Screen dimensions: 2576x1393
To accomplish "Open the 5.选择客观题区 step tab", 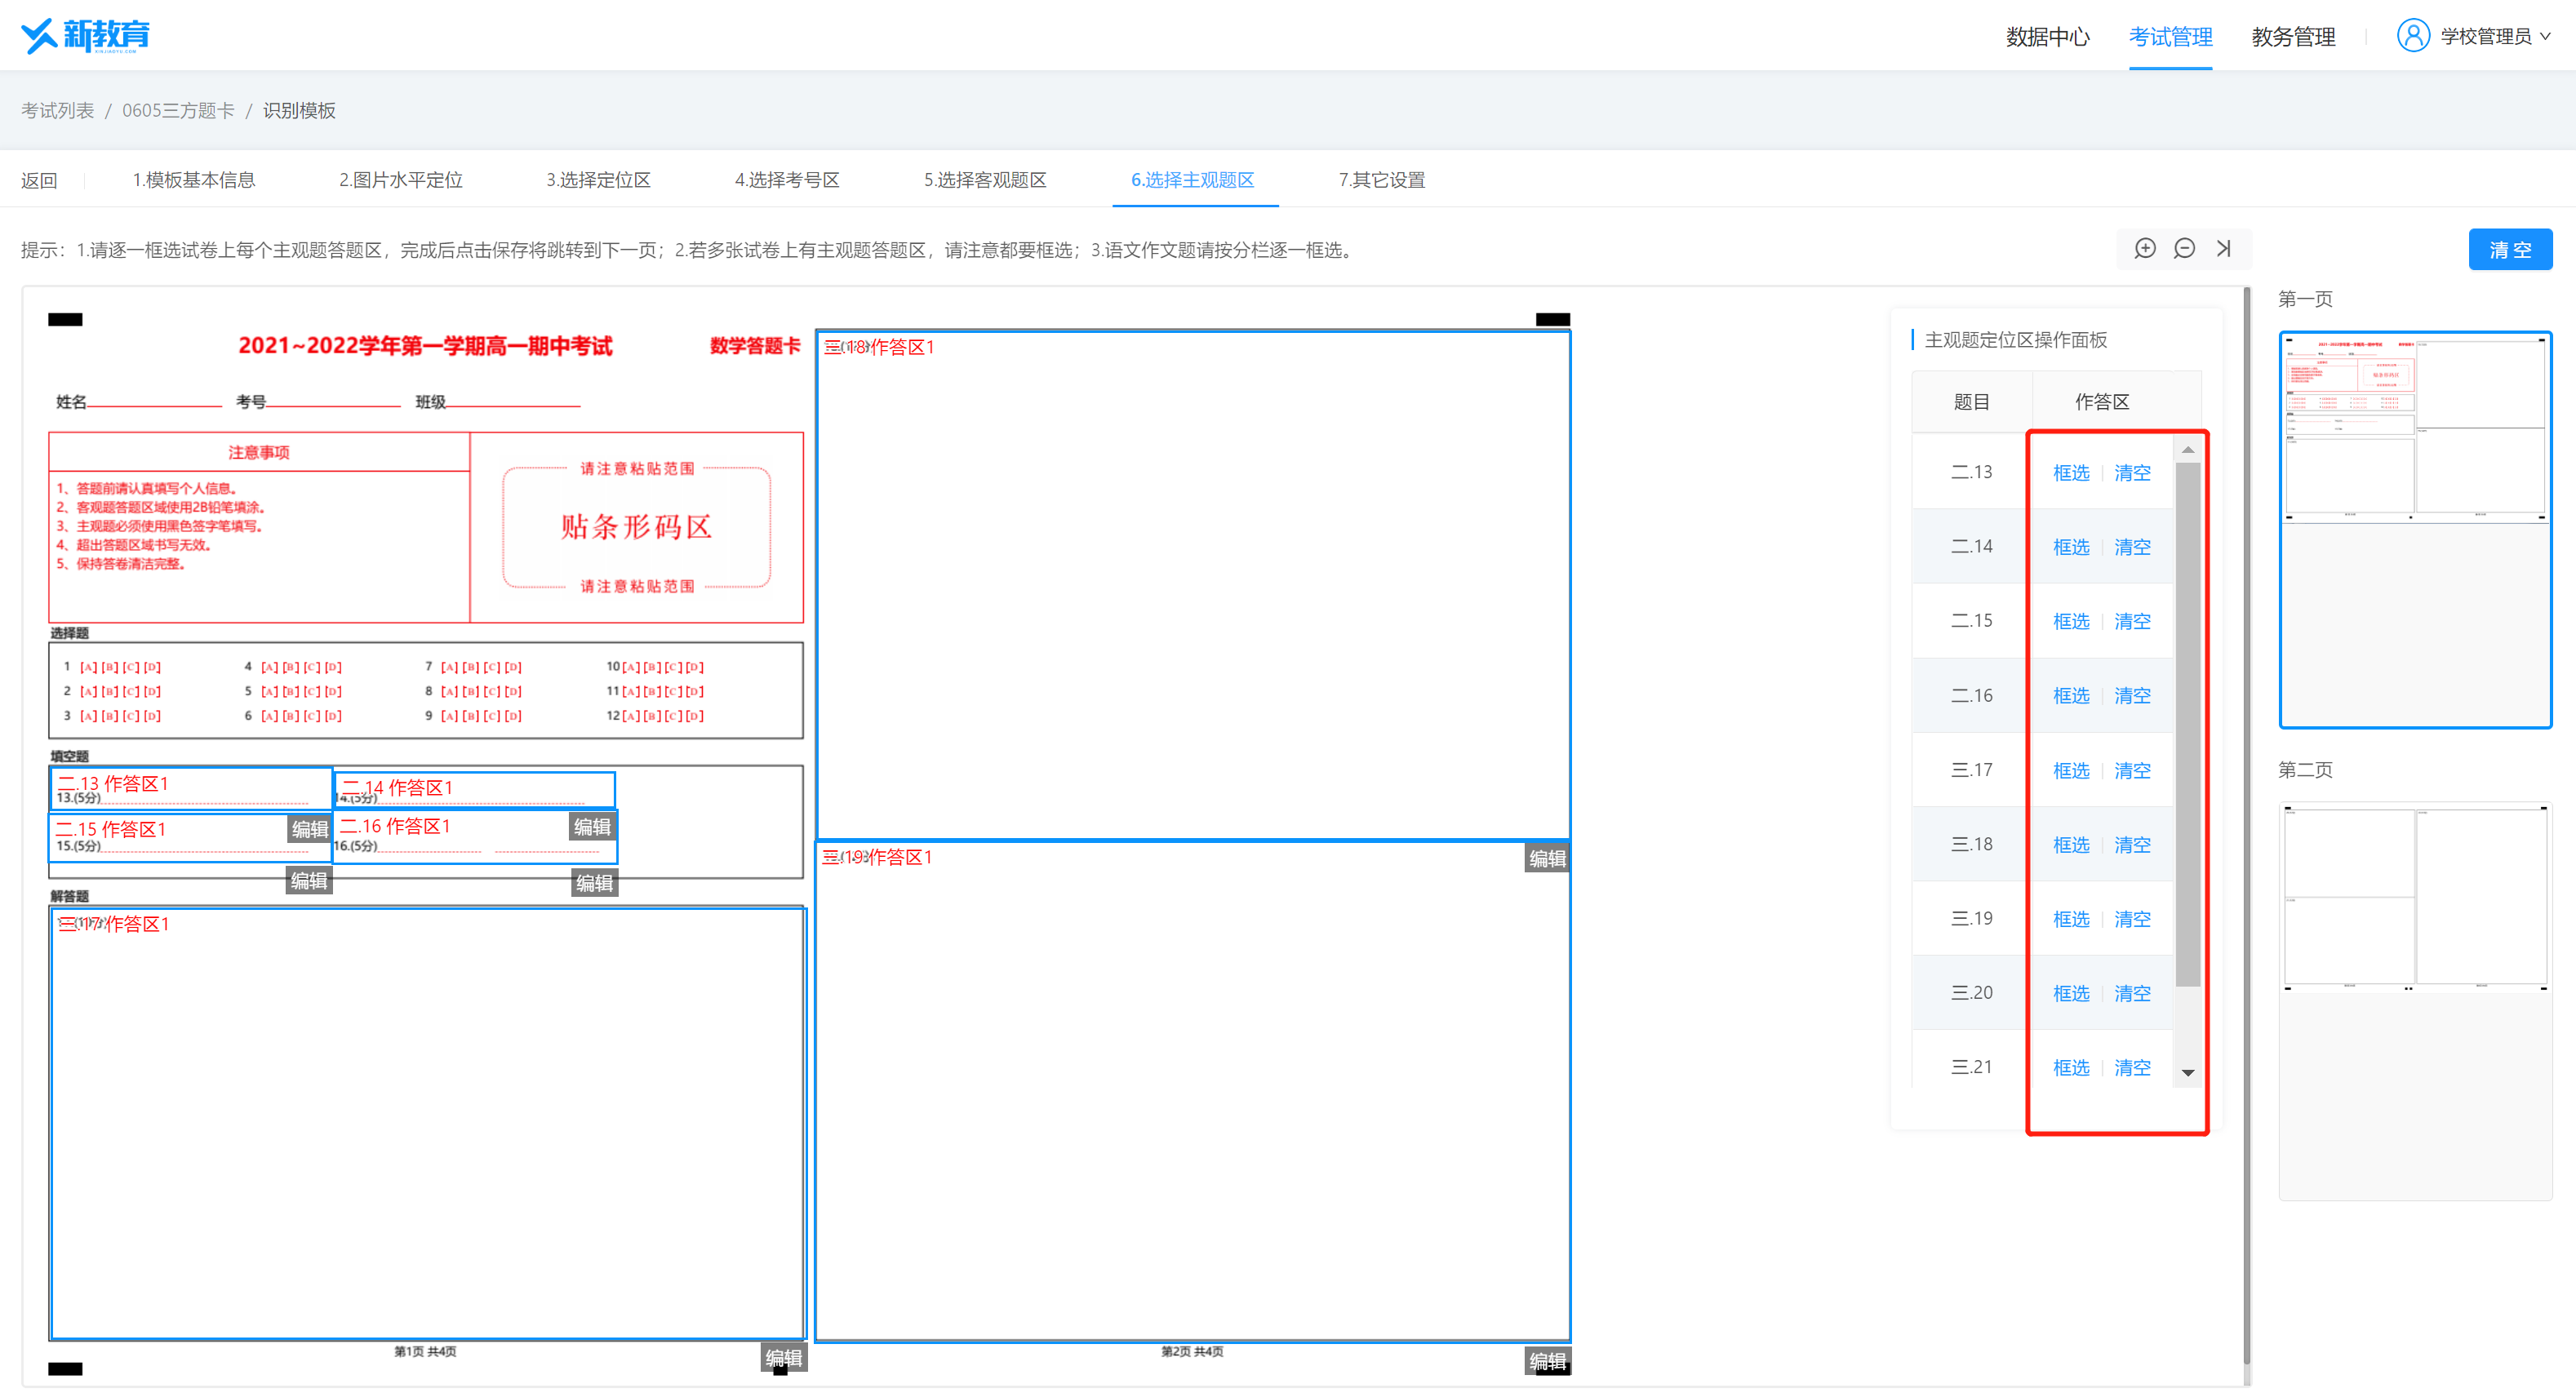I will pos(984,180).
